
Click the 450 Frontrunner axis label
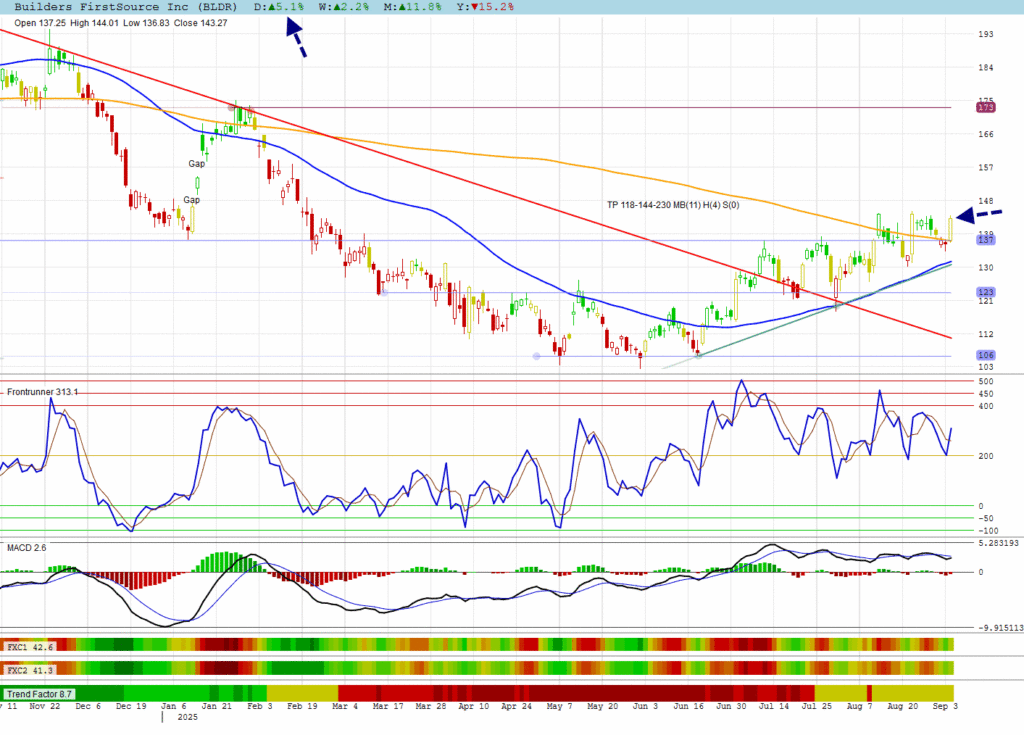[985, 394]
